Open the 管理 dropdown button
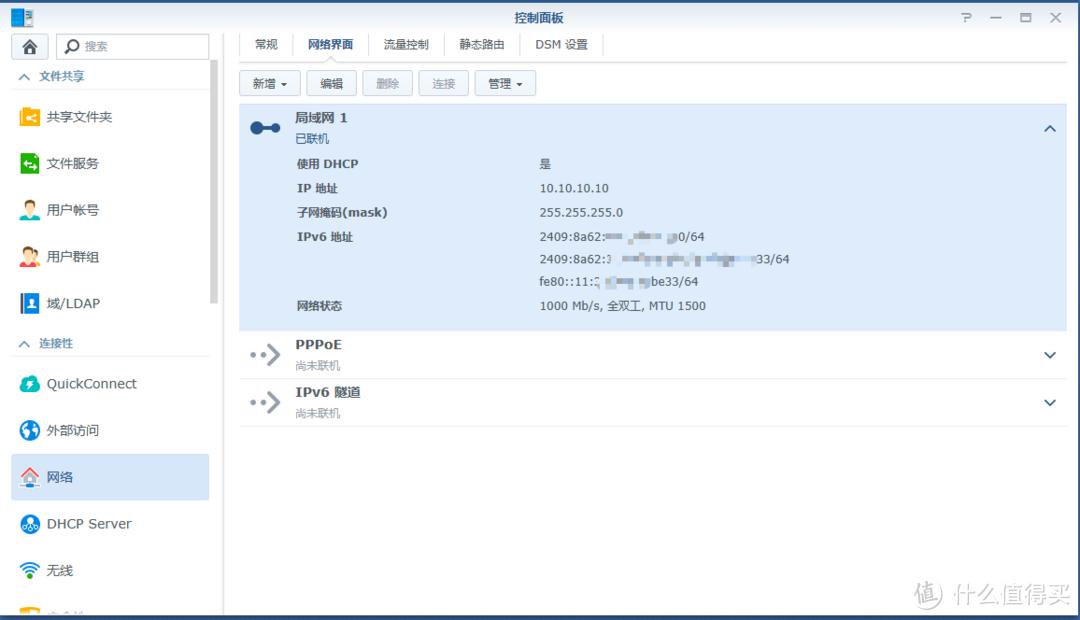The height and width of the screenshot is (620, 1080). (x=505, y=83)
